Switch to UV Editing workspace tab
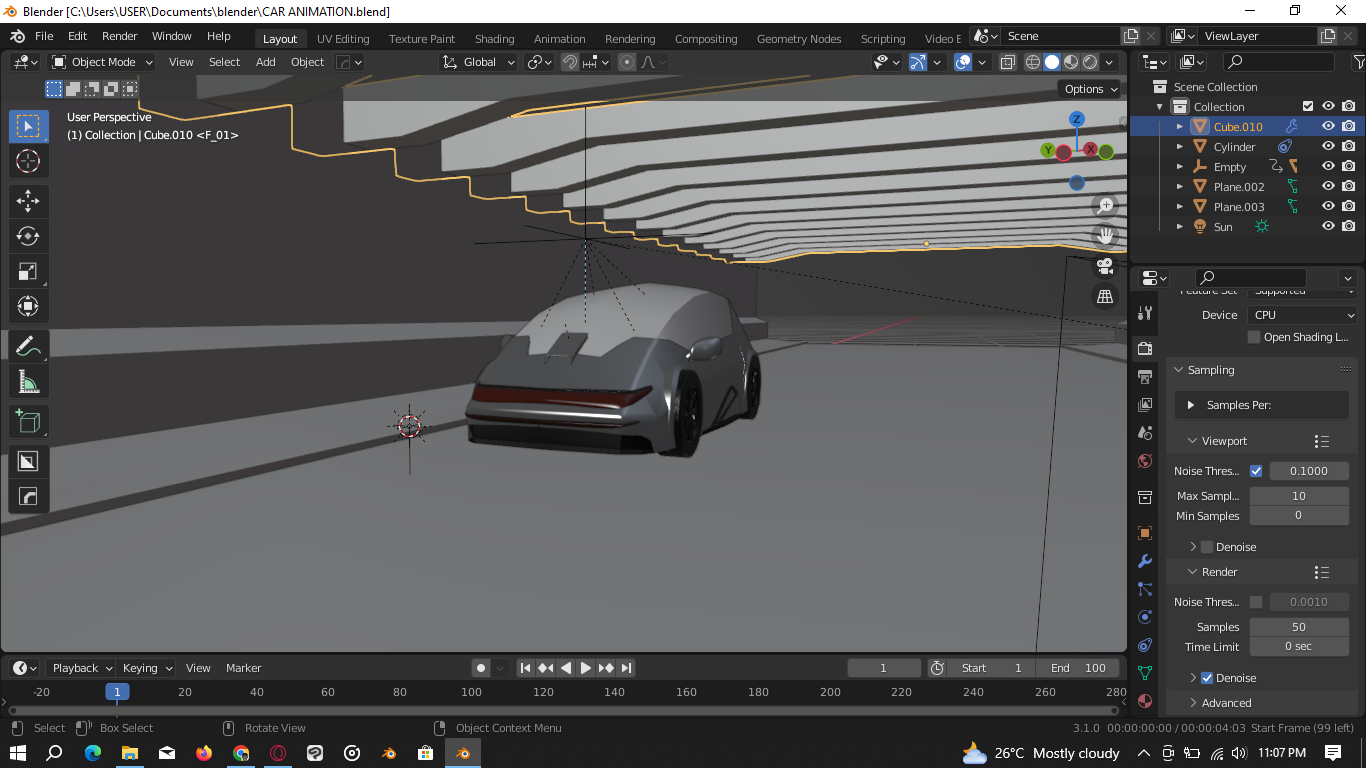This screenshot has height=768, width=1366. click(x=343, y=39)
